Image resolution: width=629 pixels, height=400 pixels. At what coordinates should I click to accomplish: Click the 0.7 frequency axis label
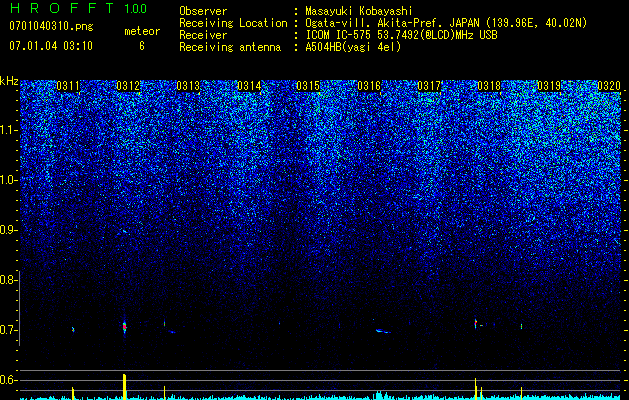click(x=8, y=330)
